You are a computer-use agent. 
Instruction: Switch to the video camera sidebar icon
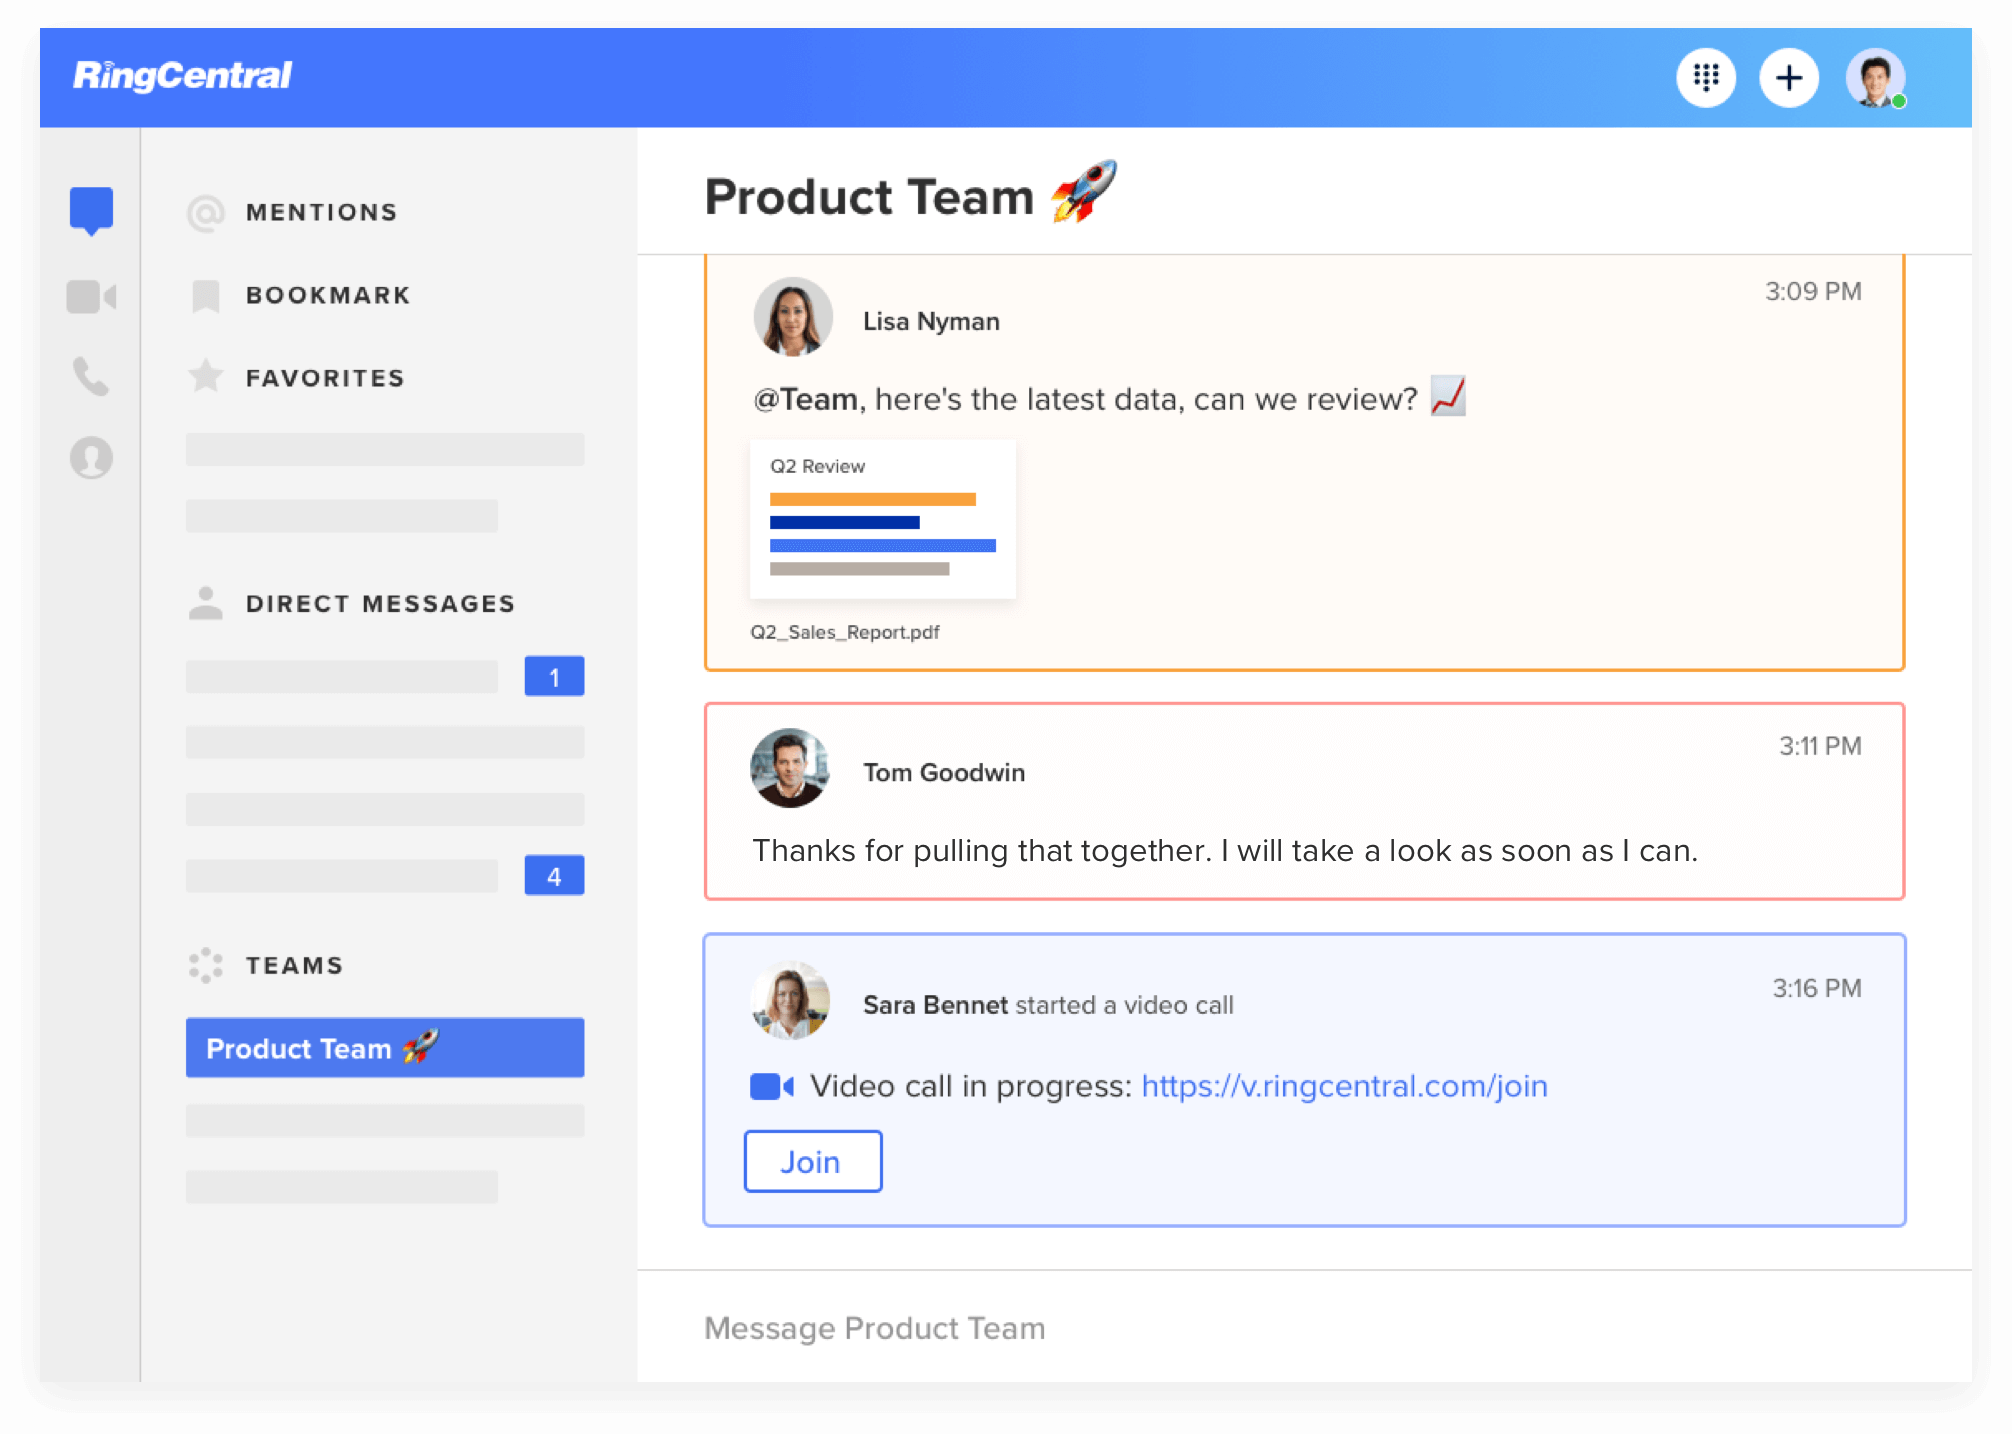pos(91,297)
